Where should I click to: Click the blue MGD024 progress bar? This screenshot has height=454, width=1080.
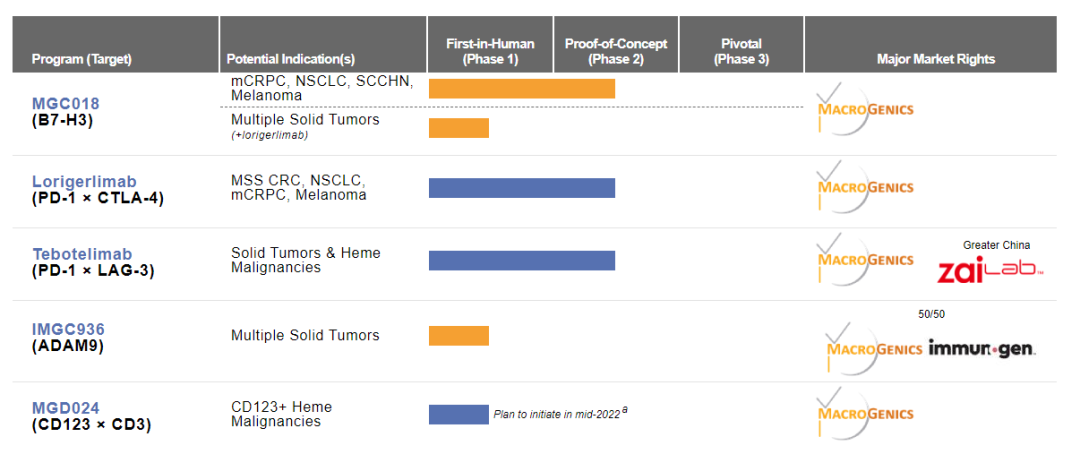[459, 414]
